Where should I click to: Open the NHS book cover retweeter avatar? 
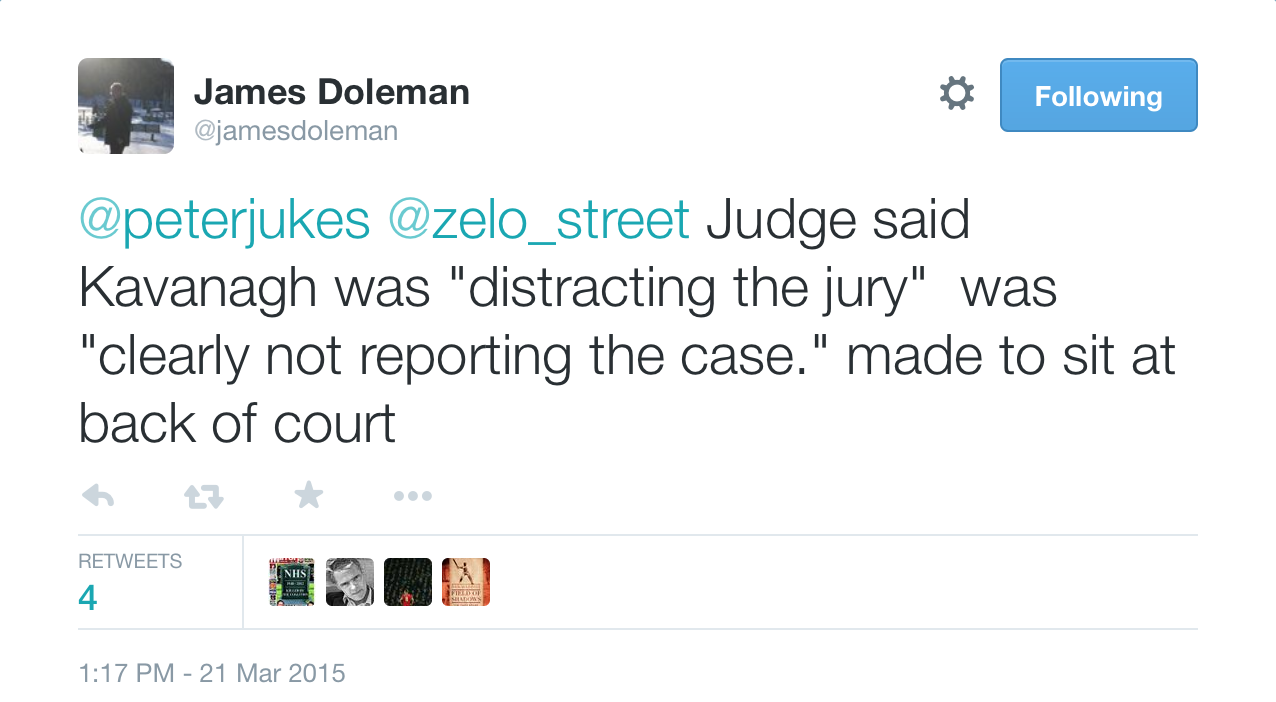292,582
